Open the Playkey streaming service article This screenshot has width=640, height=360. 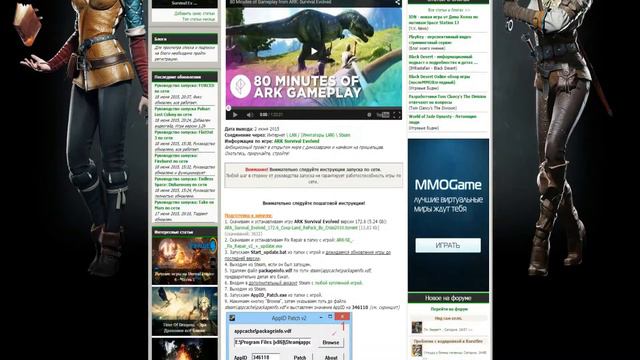[440, 40]
